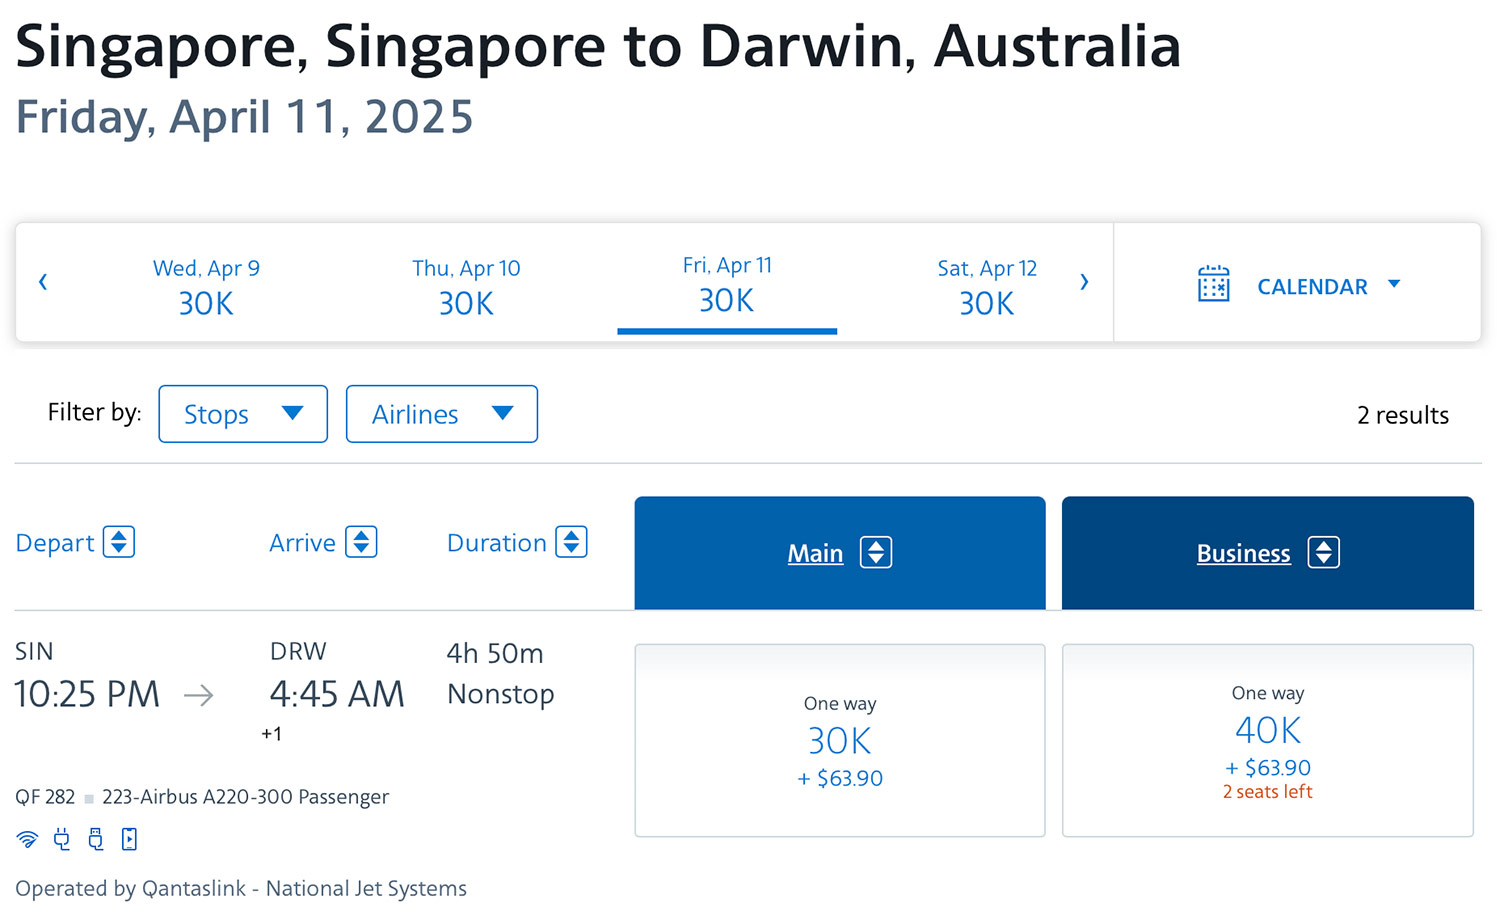
Task: Select the Wed, Apr 9 date tab
Action: tap(206, 286)
